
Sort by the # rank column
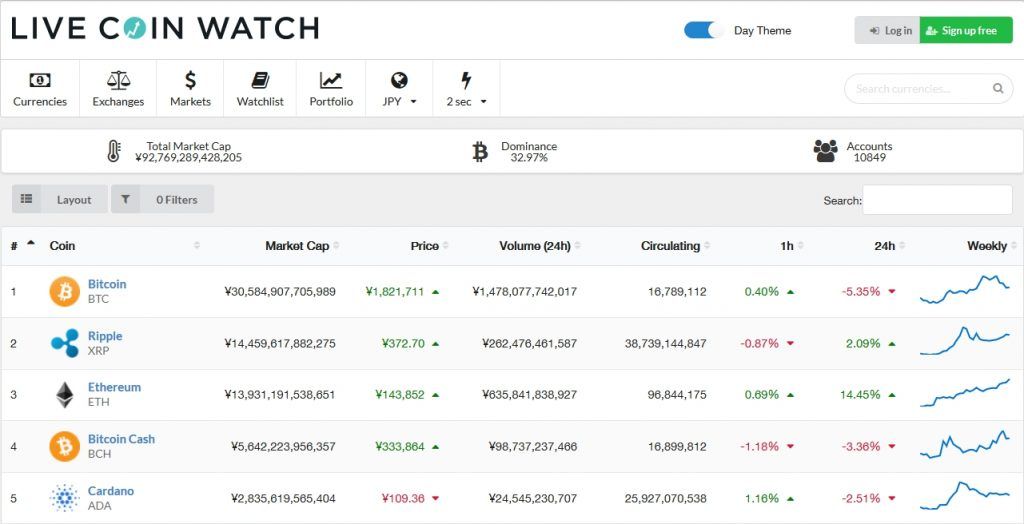pyautogui.click(x=22, y=246)
